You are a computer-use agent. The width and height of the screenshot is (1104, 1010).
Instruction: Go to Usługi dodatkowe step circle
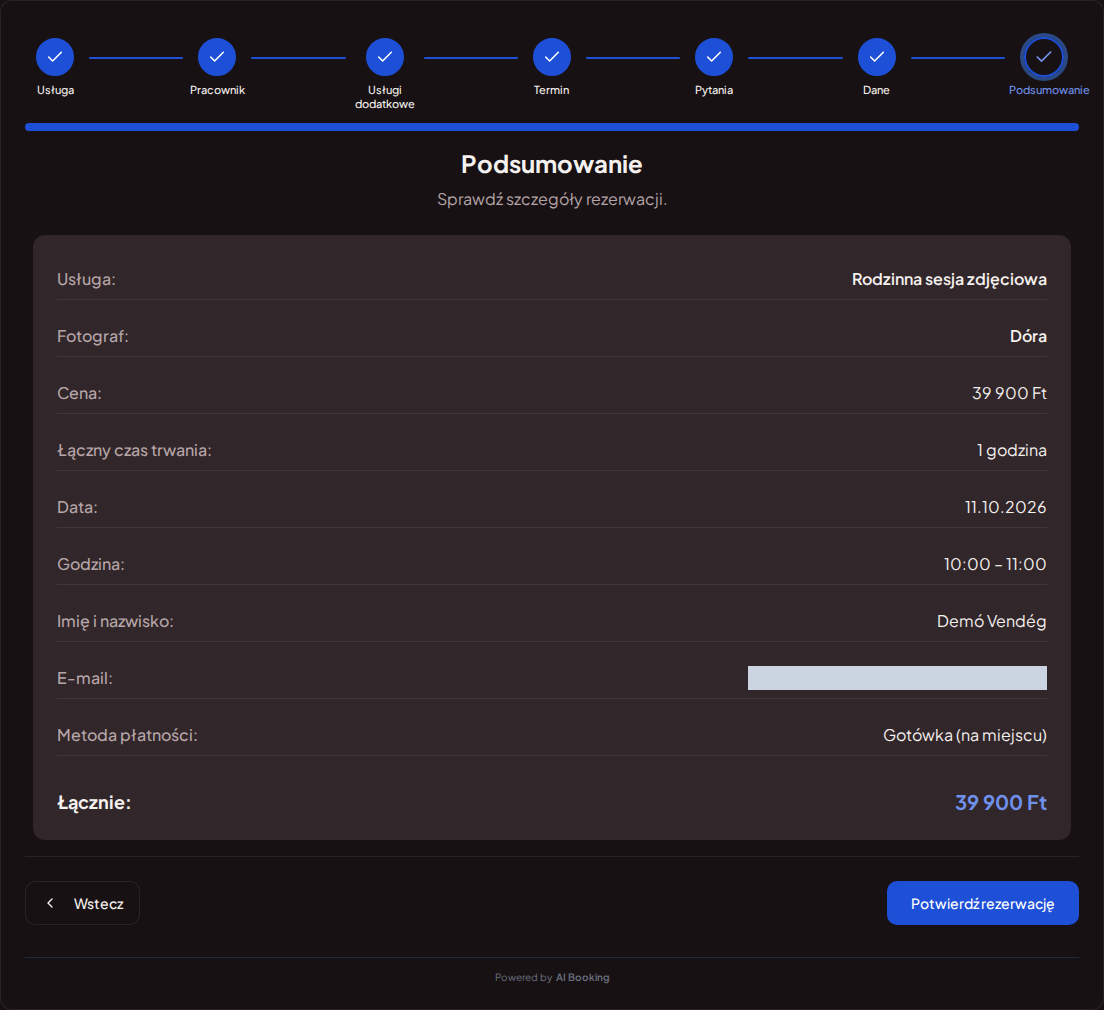pos(385,57)
